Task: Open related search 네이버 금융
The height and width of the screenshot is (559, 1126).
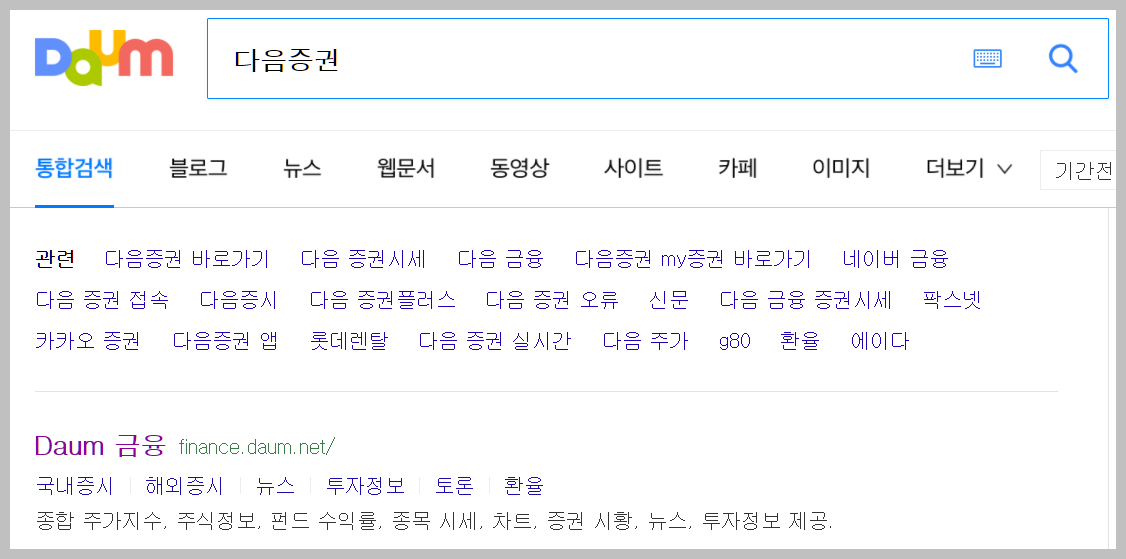Action: (895, 259)
